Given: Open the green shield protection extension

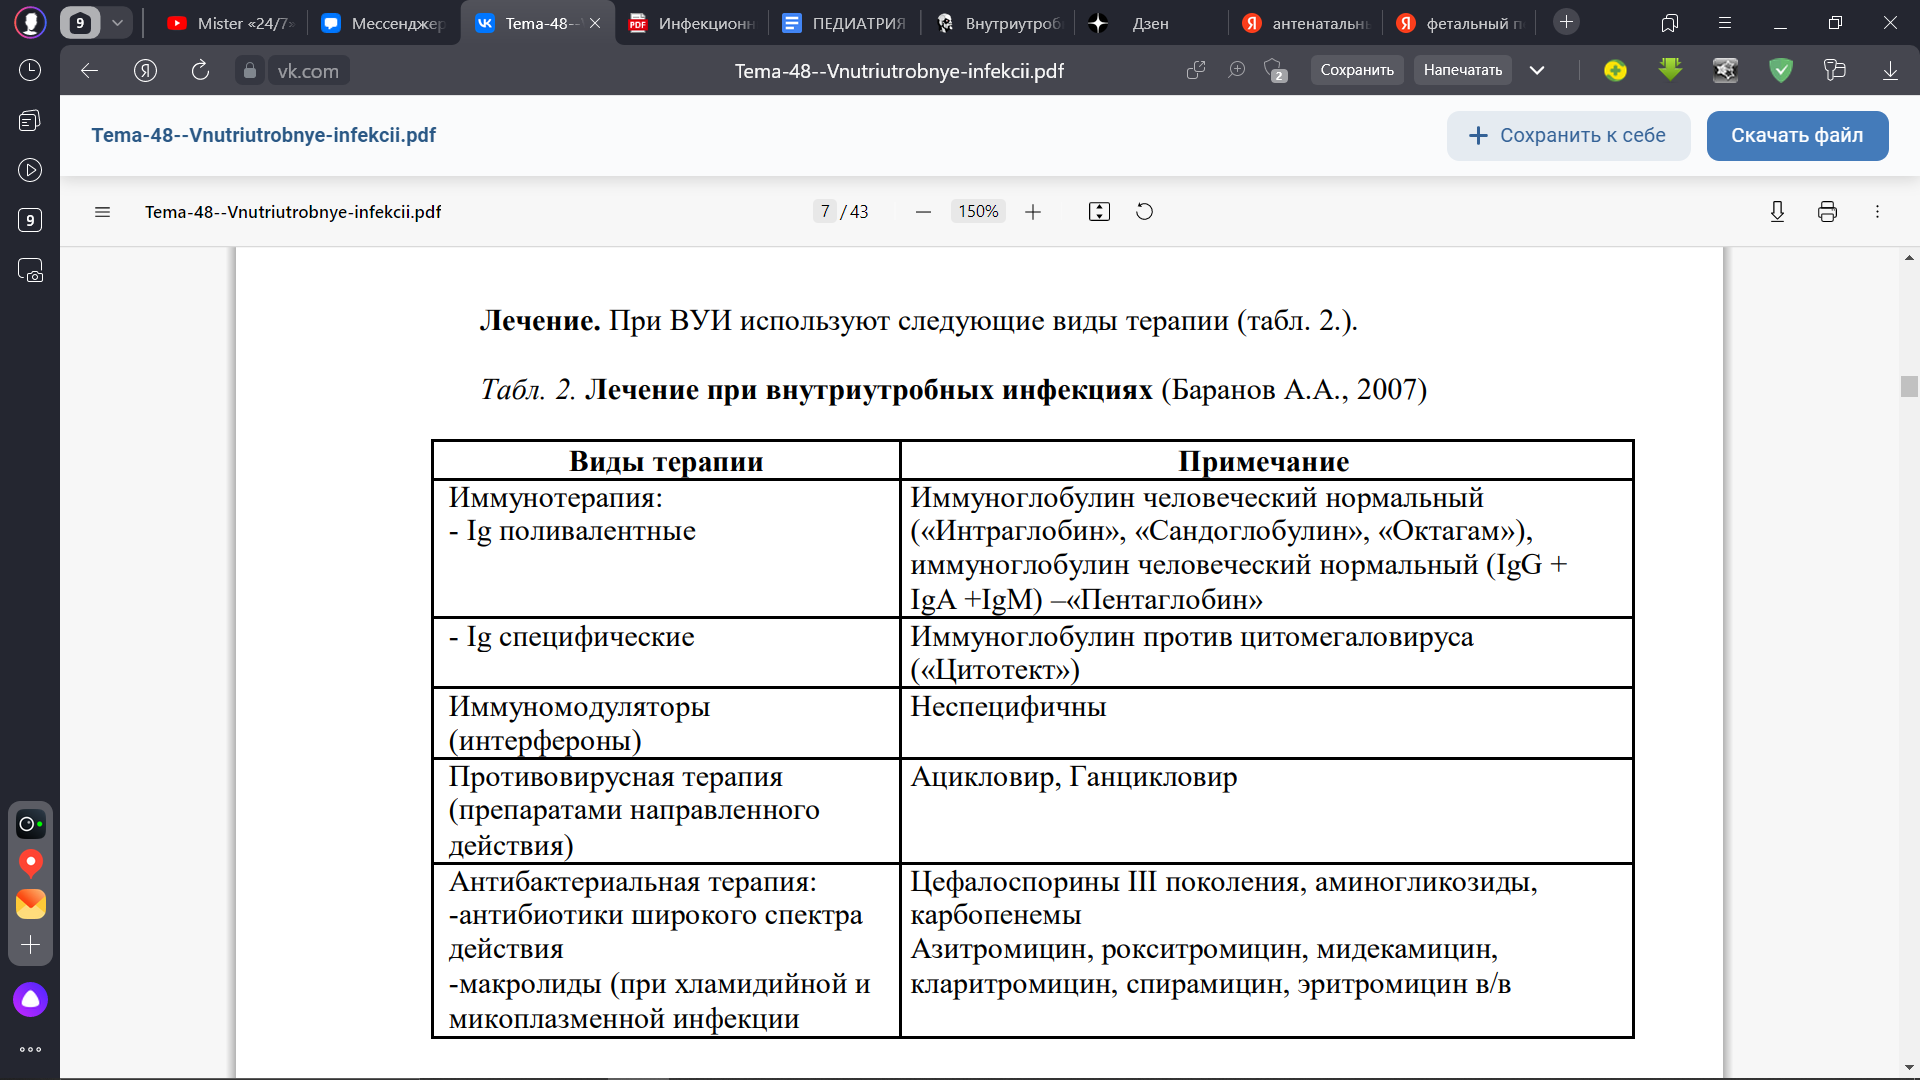Looking at the screenshot, I should click(1780, 70).
